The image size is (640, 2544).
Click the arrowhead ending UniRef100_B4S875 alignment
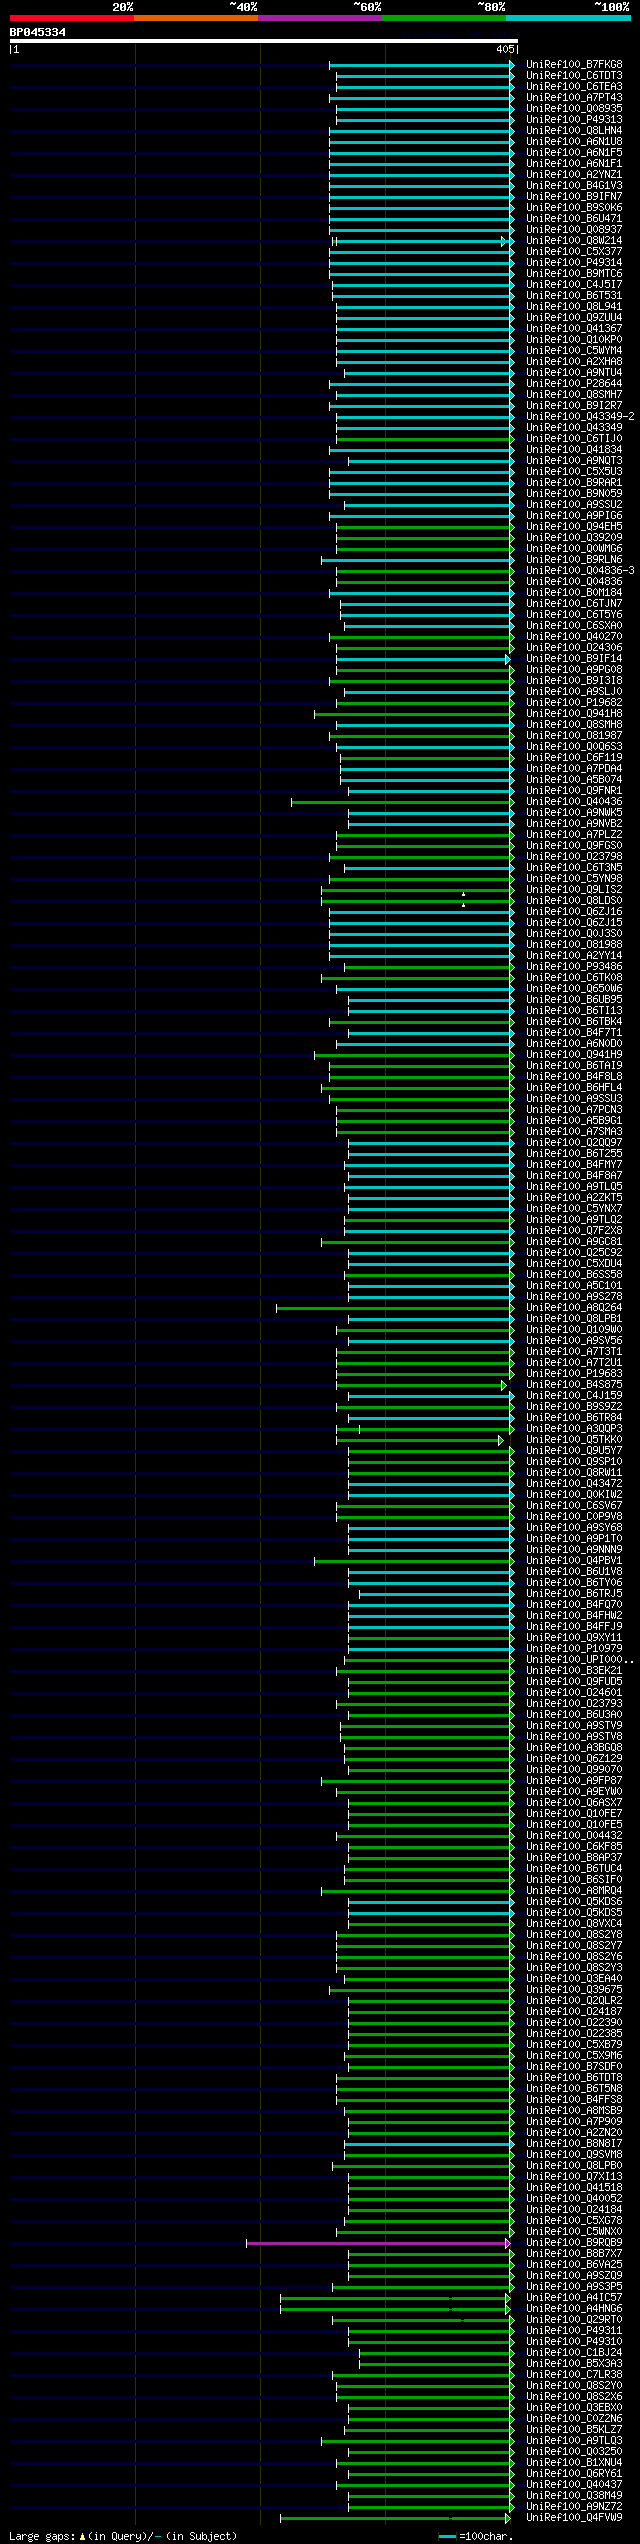505,1385
